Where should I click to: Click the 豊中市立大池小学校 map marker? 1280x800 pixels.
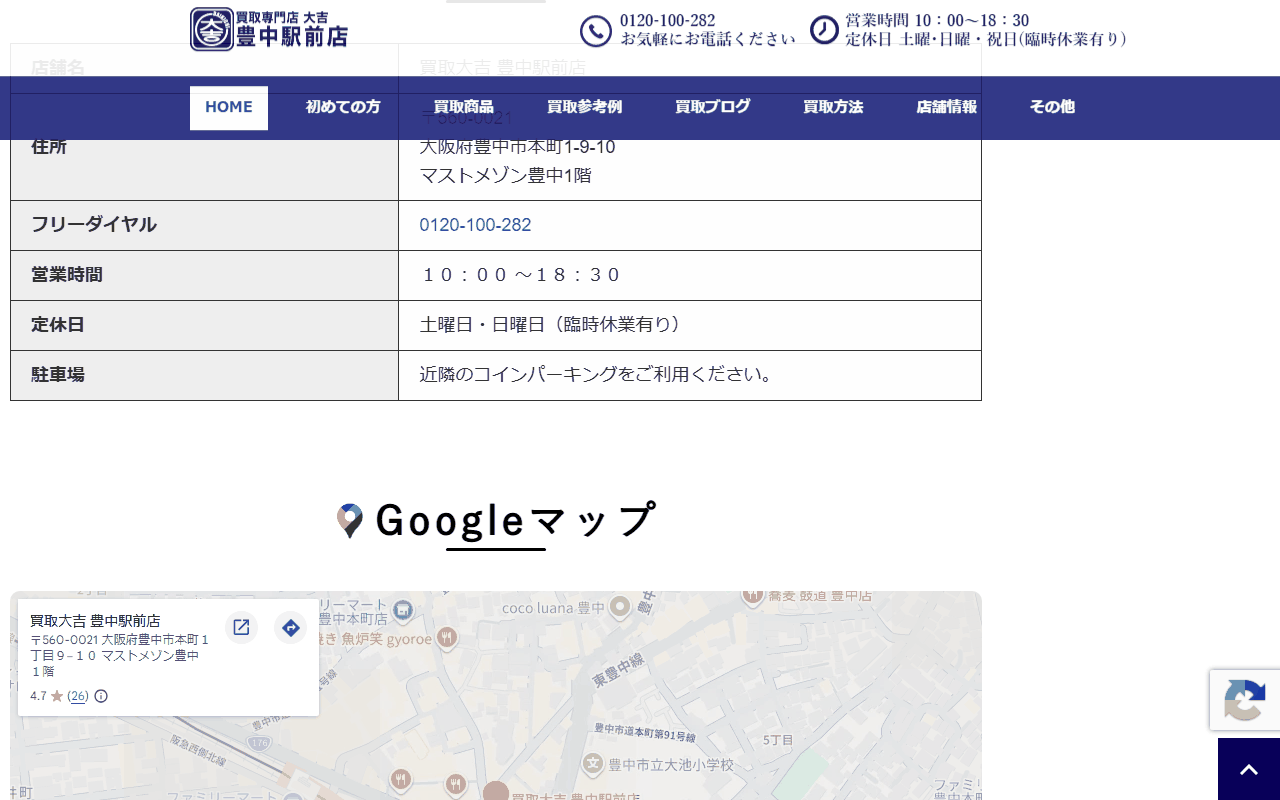(x=593, y=765)
